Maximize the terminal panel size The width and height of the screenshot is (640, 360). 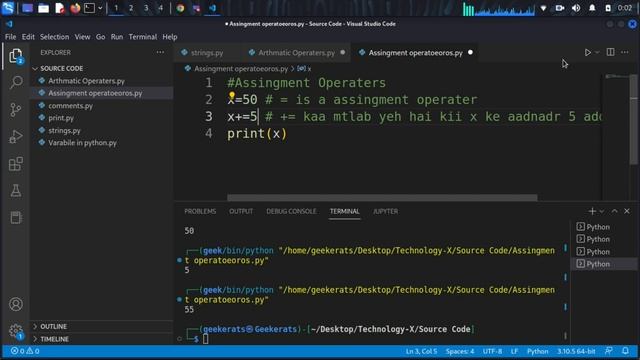pos(614,211)
